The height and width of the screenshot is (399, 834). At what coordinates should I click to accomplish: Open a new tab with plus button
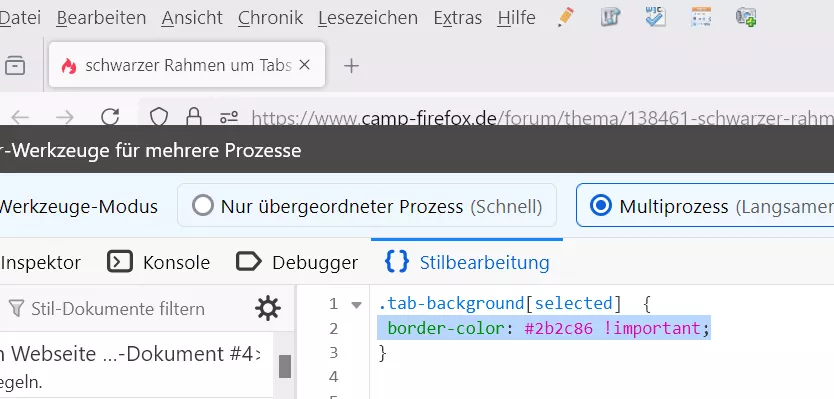tap(351, 66)
